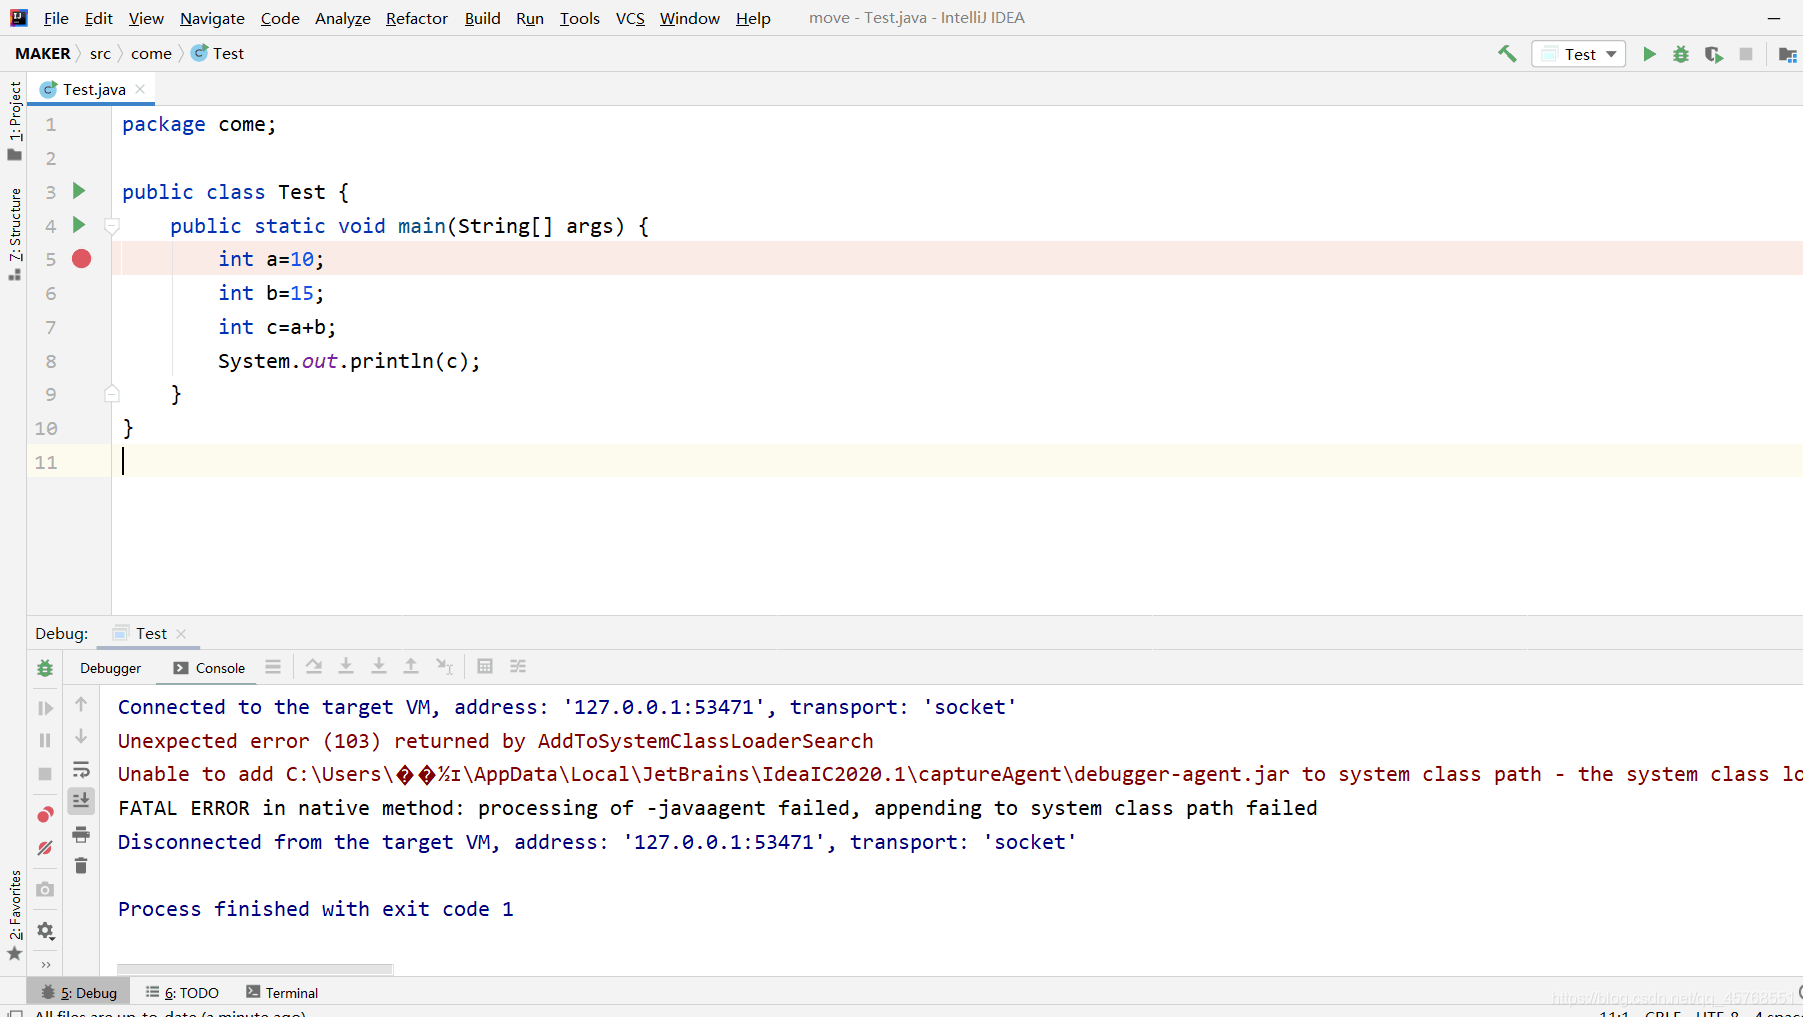
Task: Expand the hidden debug actions chevron
Action: click(x=45, y=964)
